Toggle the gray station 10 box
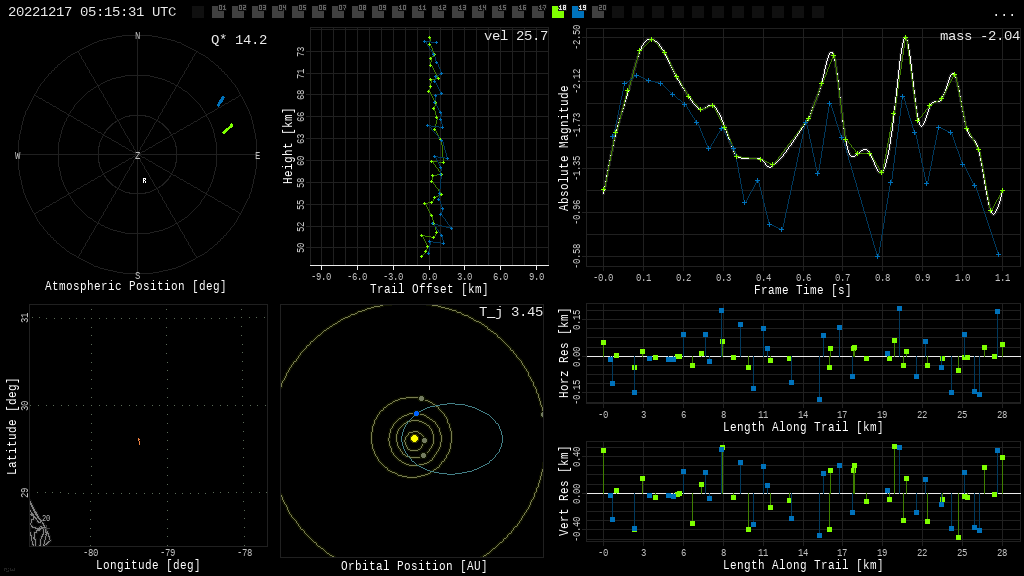The width and height of the screenshot is (1024, 576). [x=398, y=12]
